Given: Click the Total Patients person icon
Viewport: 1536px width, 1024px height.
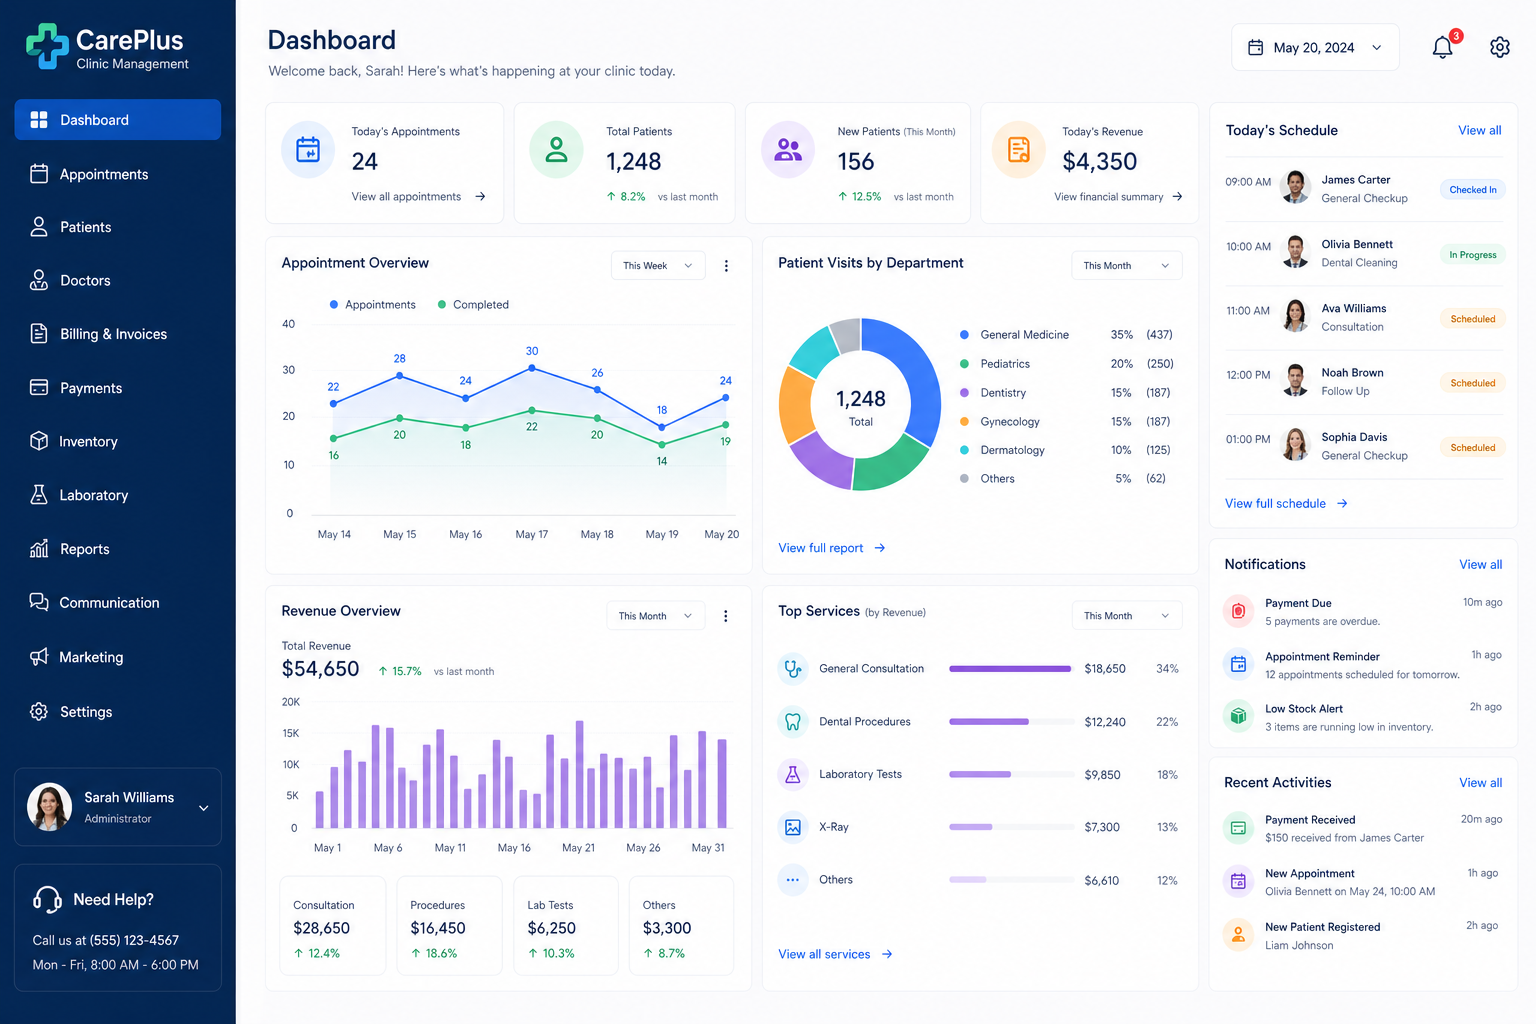Looking at the screenshot, I should [556, 150].
